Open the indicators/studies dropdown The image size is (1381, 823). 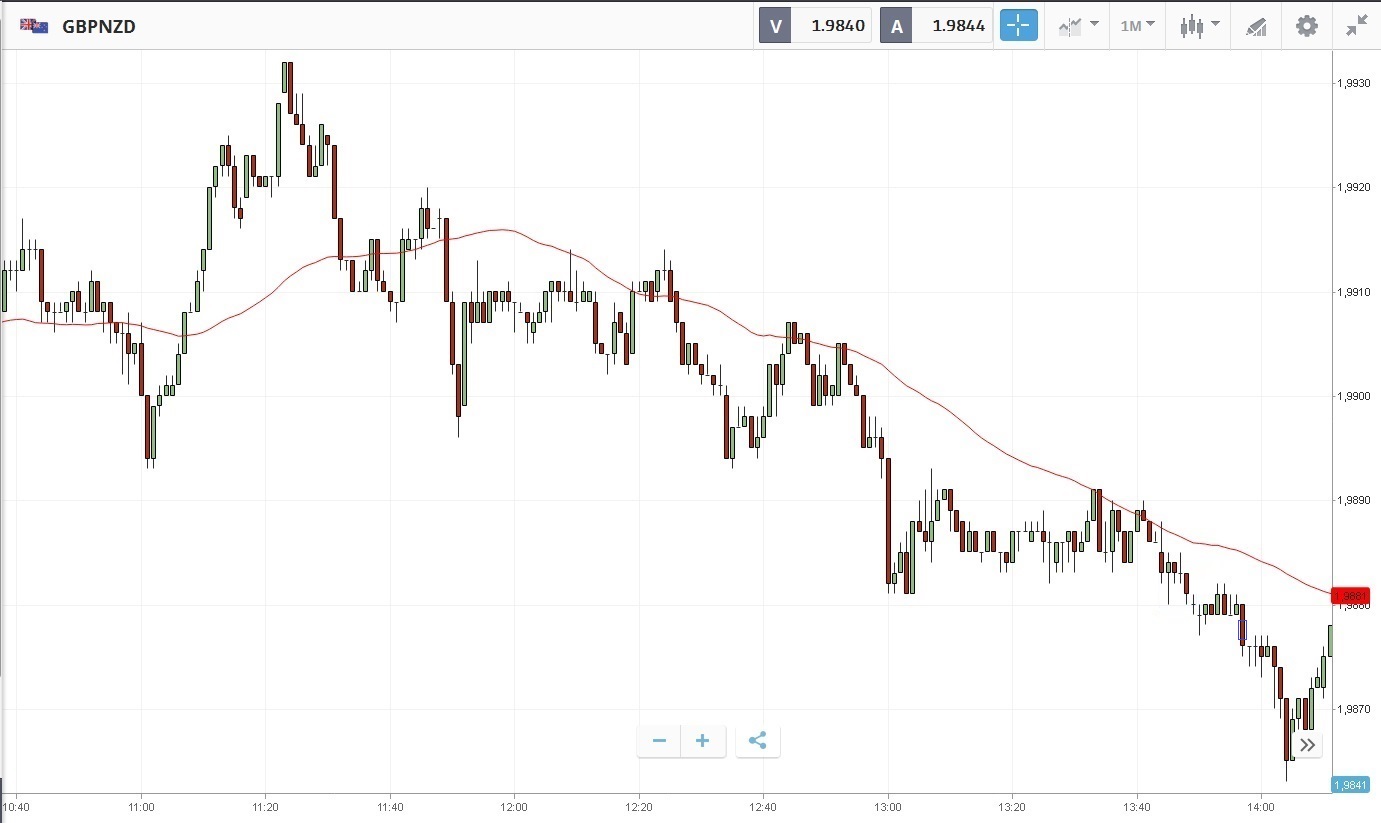(x=1079, y=26)
